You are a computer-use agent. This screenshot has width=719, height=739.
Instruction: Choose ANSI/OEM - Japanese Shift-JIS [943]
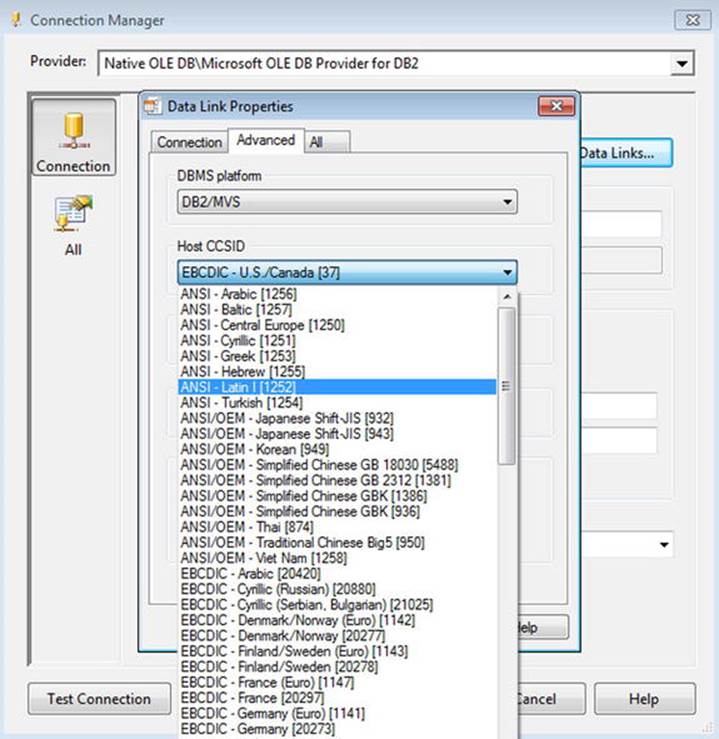click(337, 434)
